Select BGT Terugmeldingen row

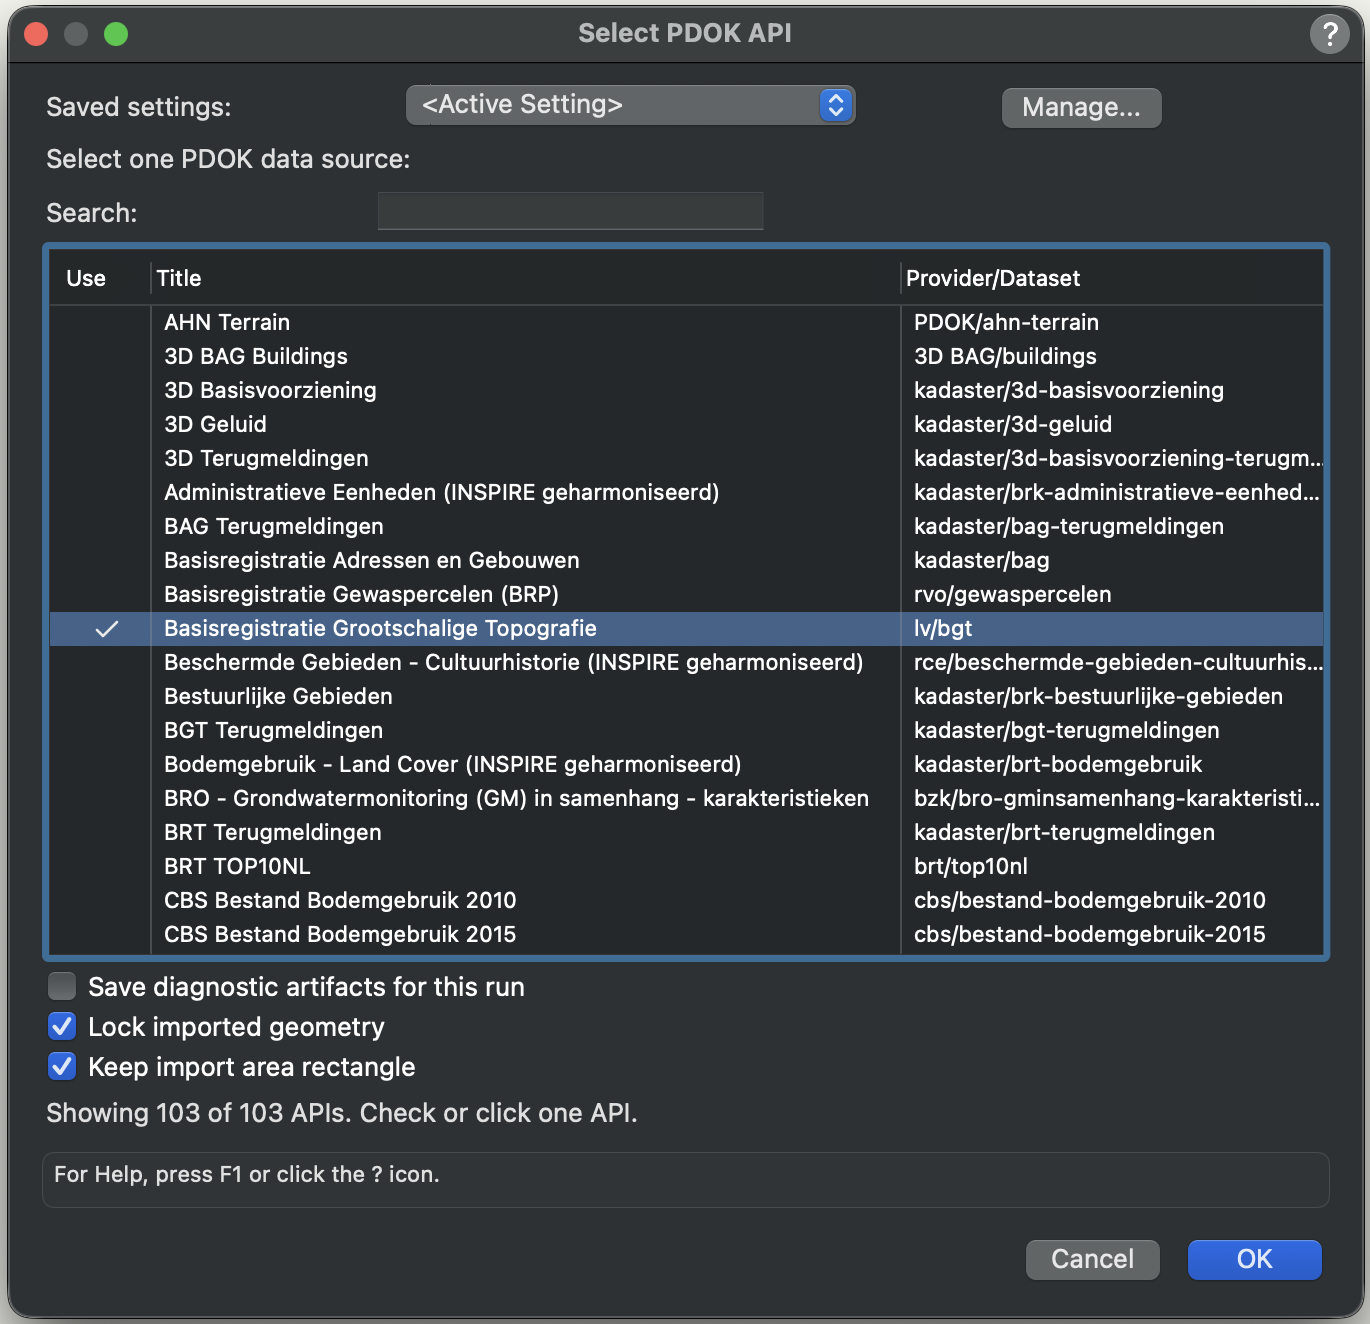coord(686,730)
